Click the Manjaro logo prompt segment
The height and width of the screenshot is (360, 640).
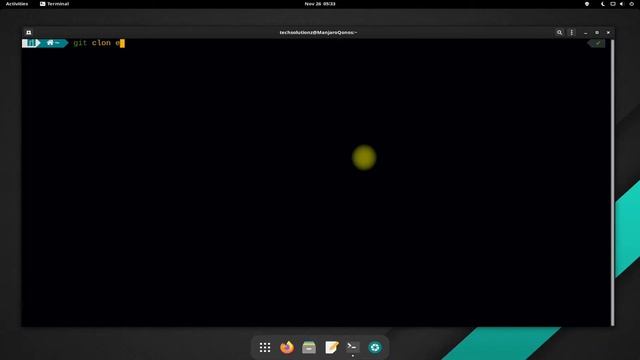(31, 43)
